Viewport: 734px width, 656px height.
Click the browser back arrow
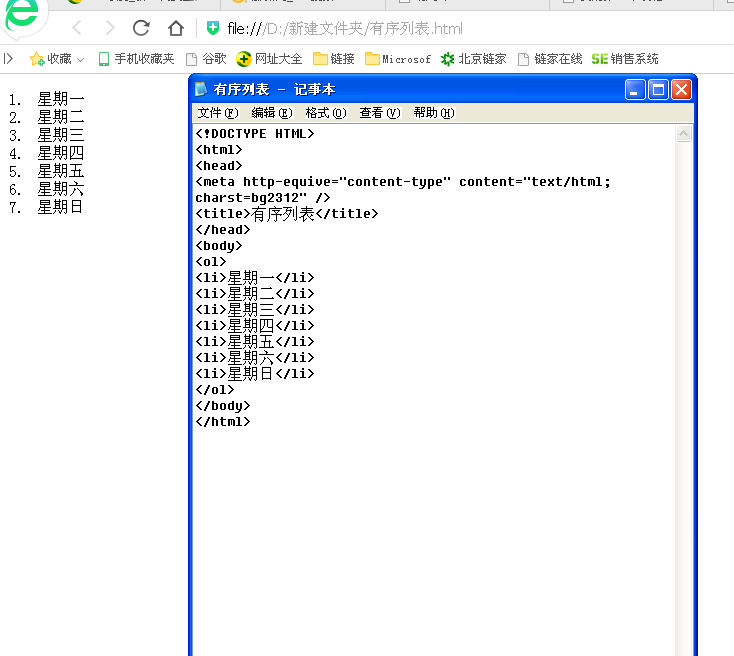(77, 28)
